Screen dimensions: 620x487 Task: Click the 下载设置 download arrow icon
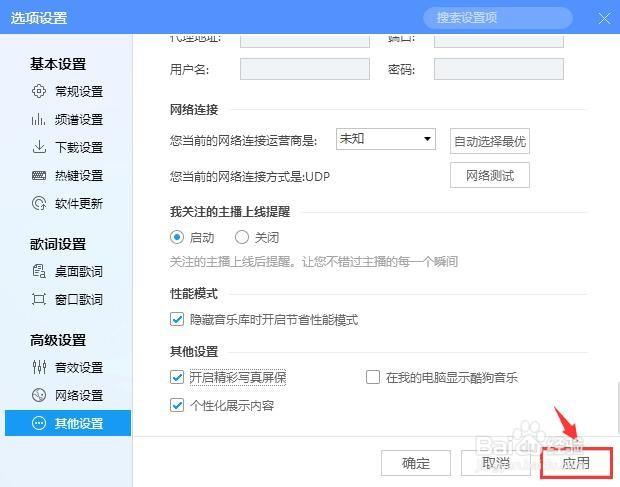pyautogui.click(x=39, y=147)
